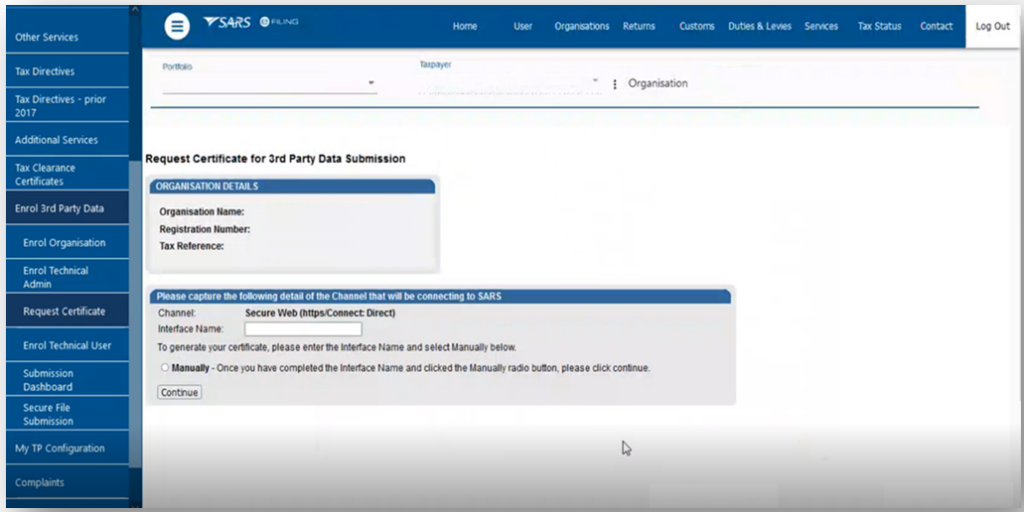This screenshot has width=1024, height=512.
Task: Select Request Certificate in the sidebar
Action: (67, 311)
